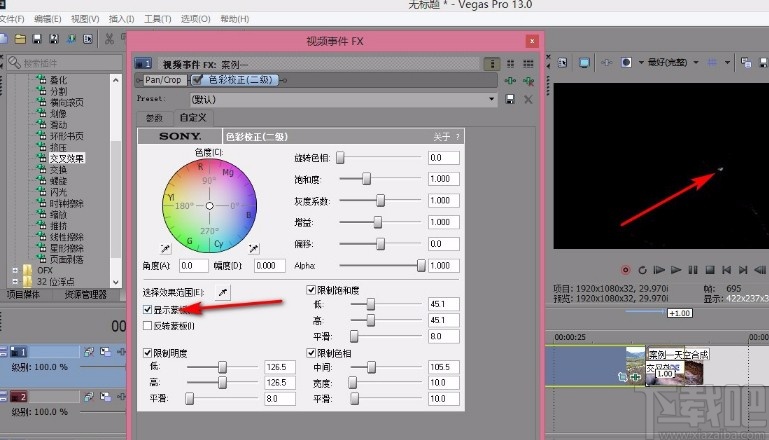
Task: Click the remove selected plug-in button
Action: [x=527, y=80]
